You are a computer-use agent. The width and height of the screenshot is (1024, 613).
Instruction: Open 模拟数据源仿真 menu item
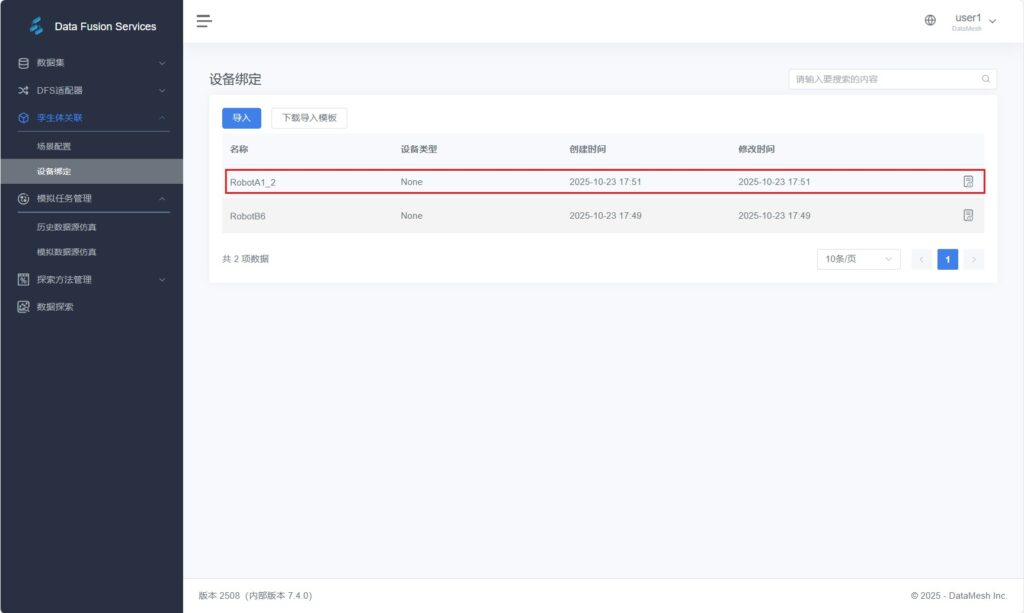coord(67,252)
